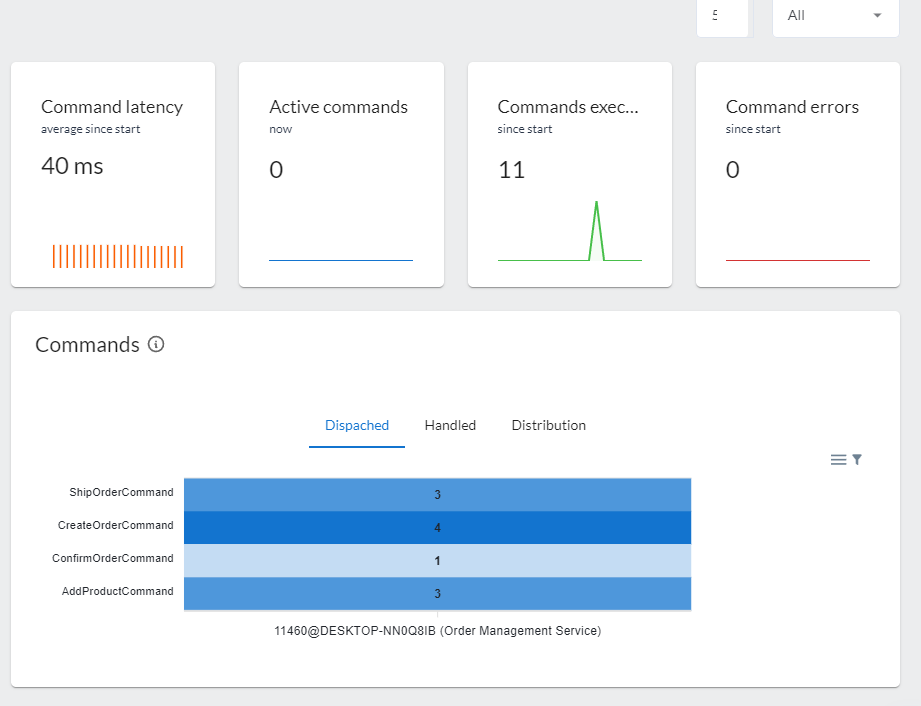The height and width of the screenshot is (706, 921).
Task: Click the red Command errors sparkline
Action: click(798, 260)
